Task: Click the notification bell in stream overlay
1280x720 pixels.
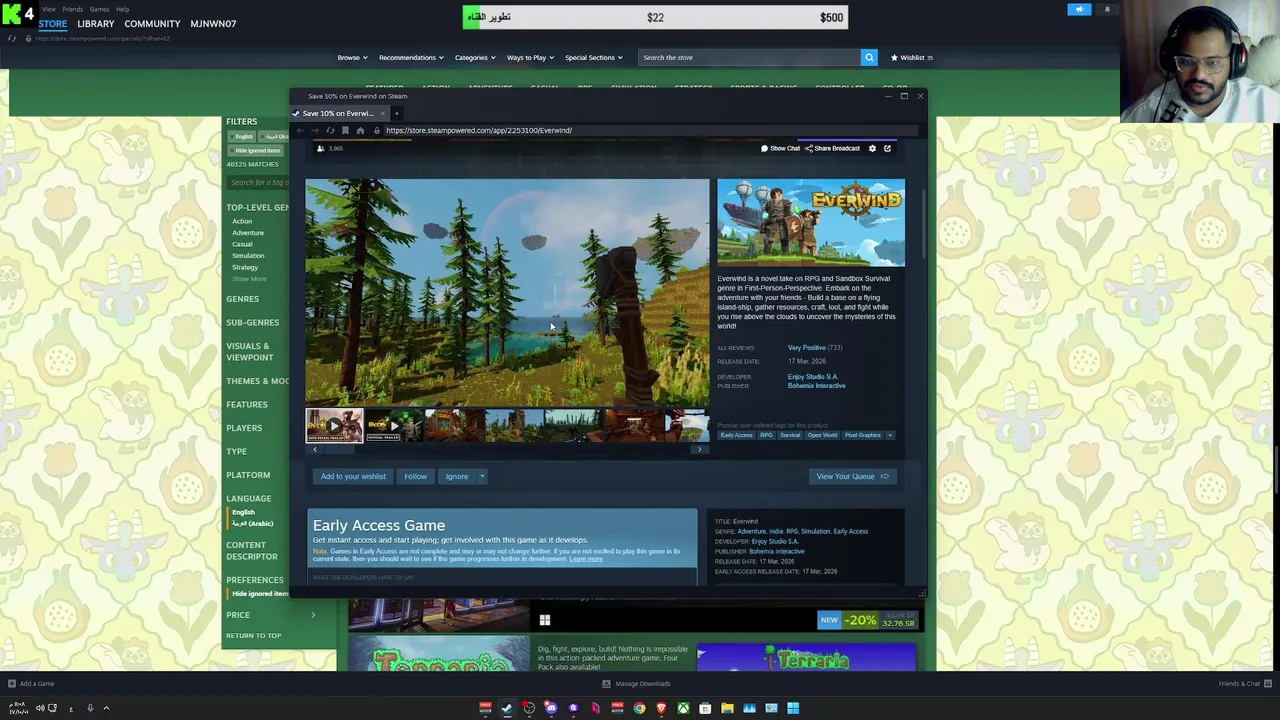Action: tap(1107, 9)
